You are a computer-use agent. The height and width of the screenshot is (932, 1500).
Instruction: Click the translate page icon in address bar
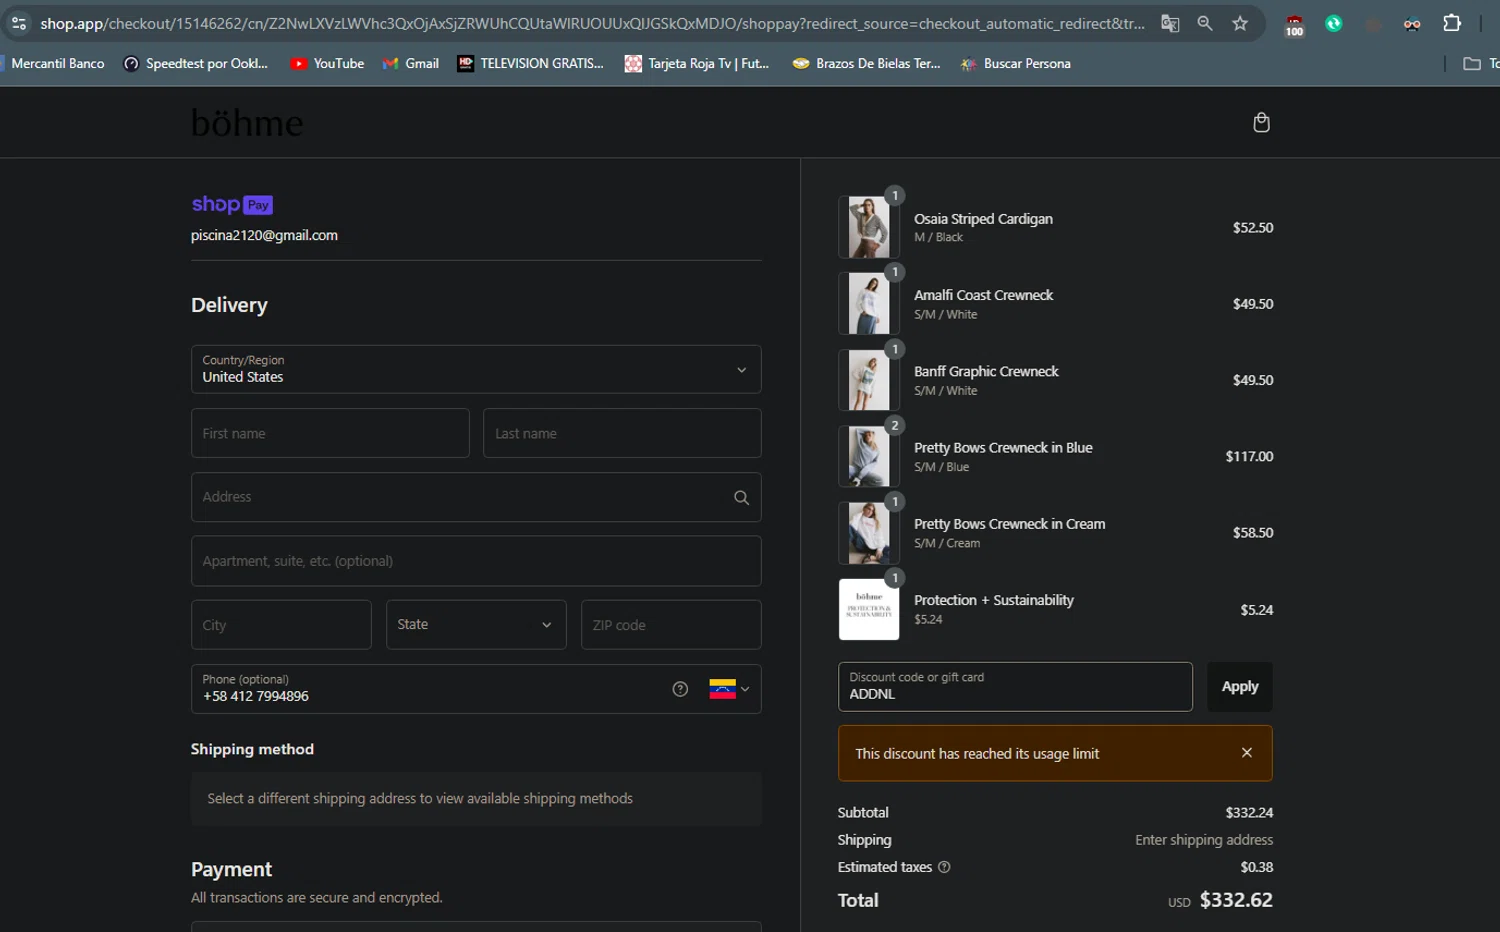click(1170, 23)
